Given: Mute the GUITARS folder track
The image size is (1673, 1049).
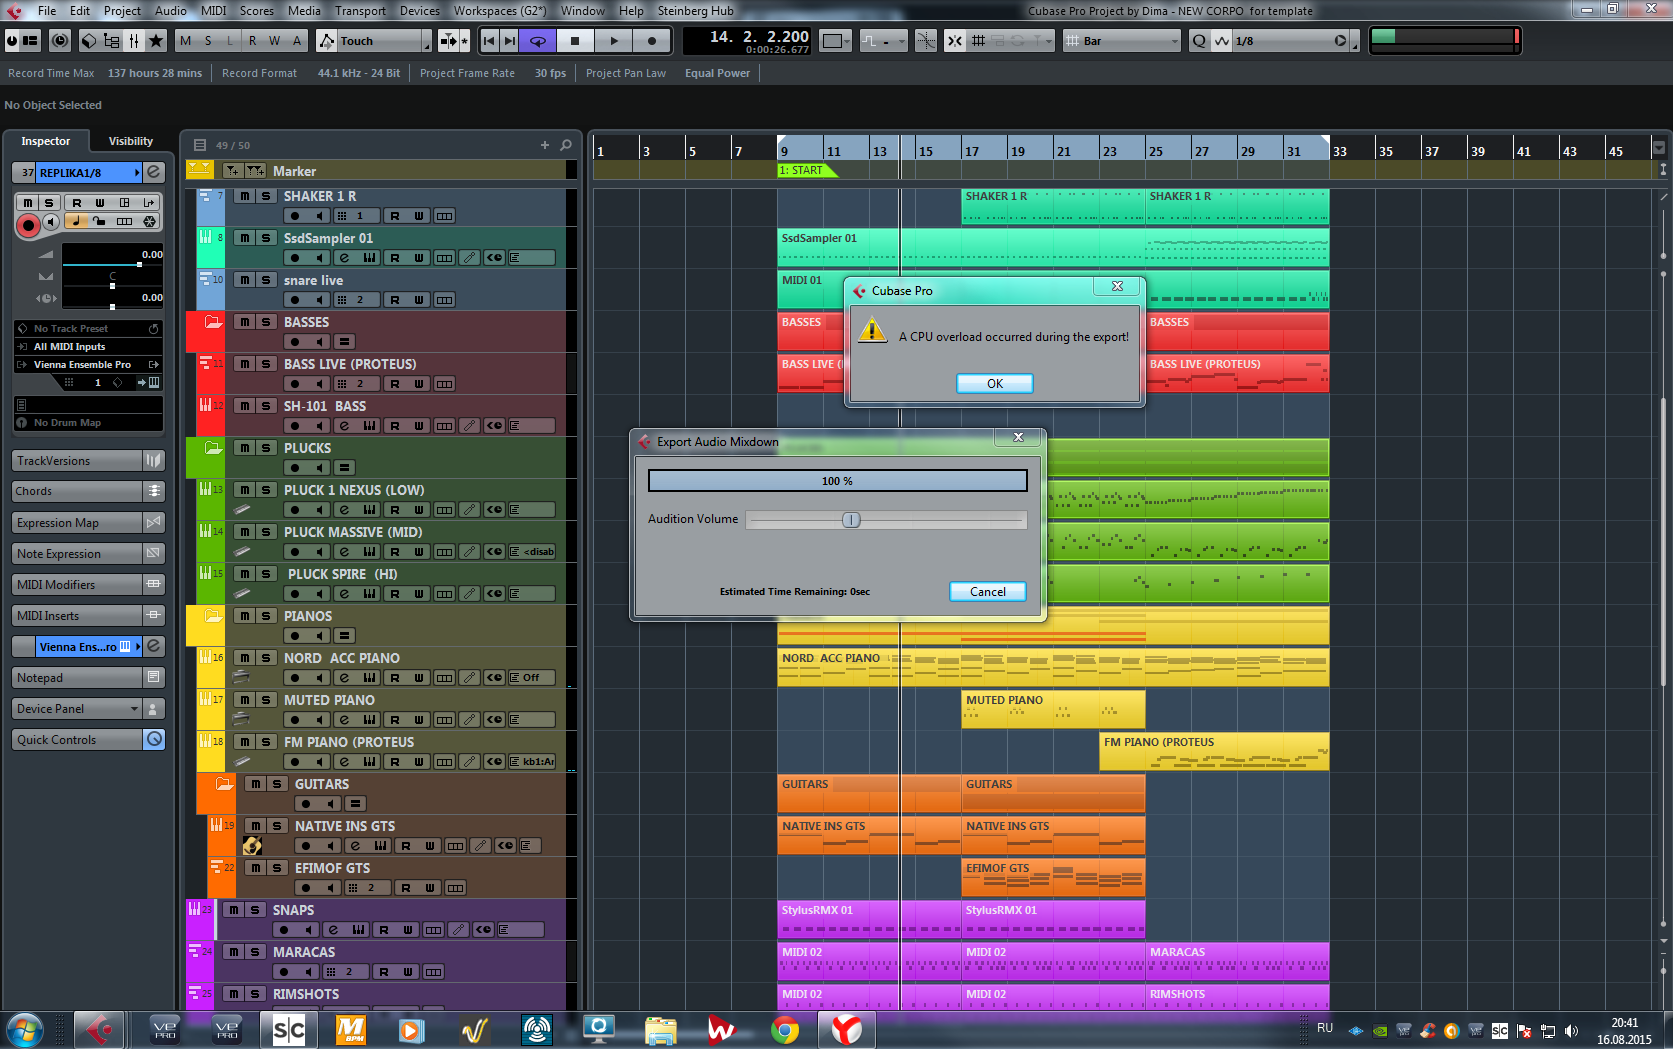Looking at the screenshot, I should 255,784.
